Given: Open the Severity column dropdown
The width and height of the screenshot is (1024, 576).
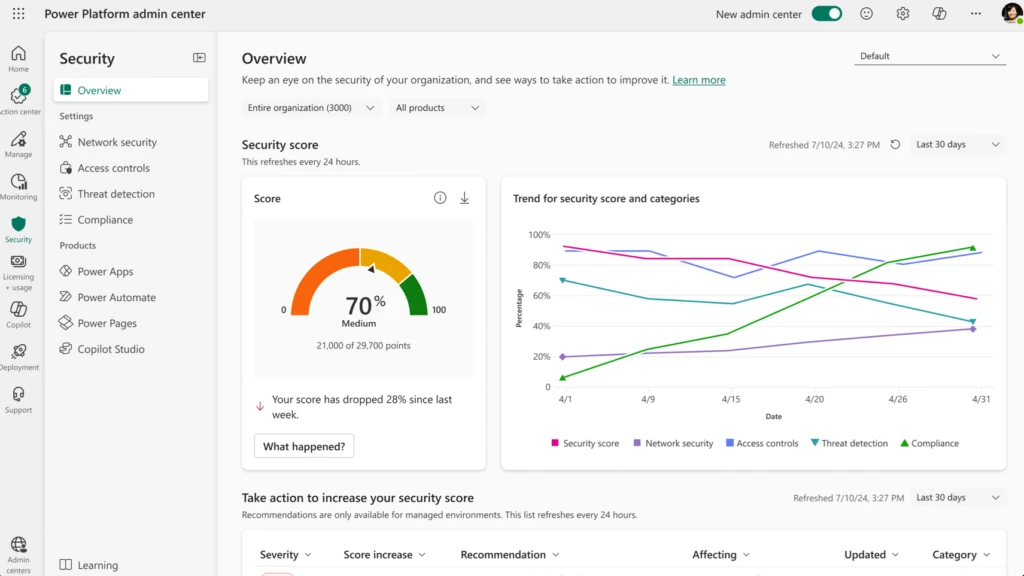Looking at the screenshot, I should pyautogui.click(x=286, y=554).
